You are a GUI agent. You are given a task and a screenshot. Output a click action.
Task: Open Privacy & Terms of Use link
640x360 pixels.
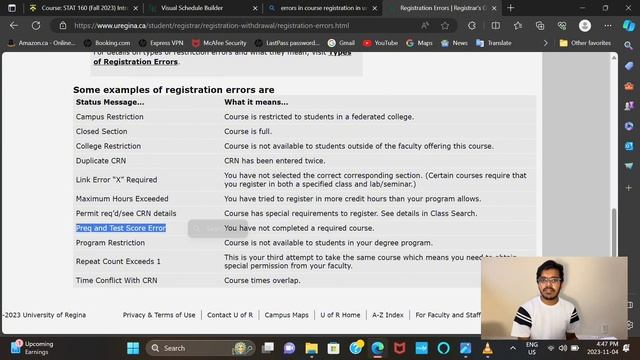159,315
